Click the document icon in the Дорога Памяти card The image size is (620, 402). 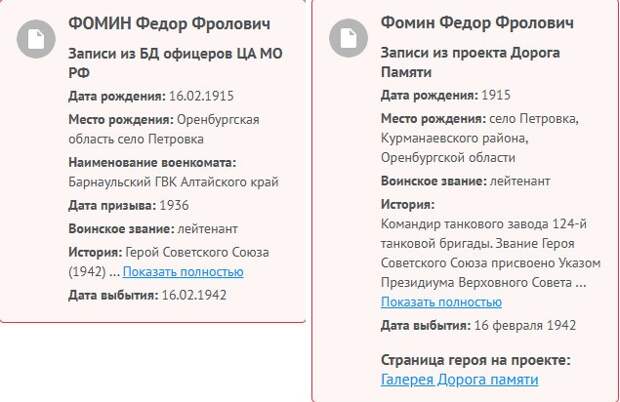click(x=348, y=38)
